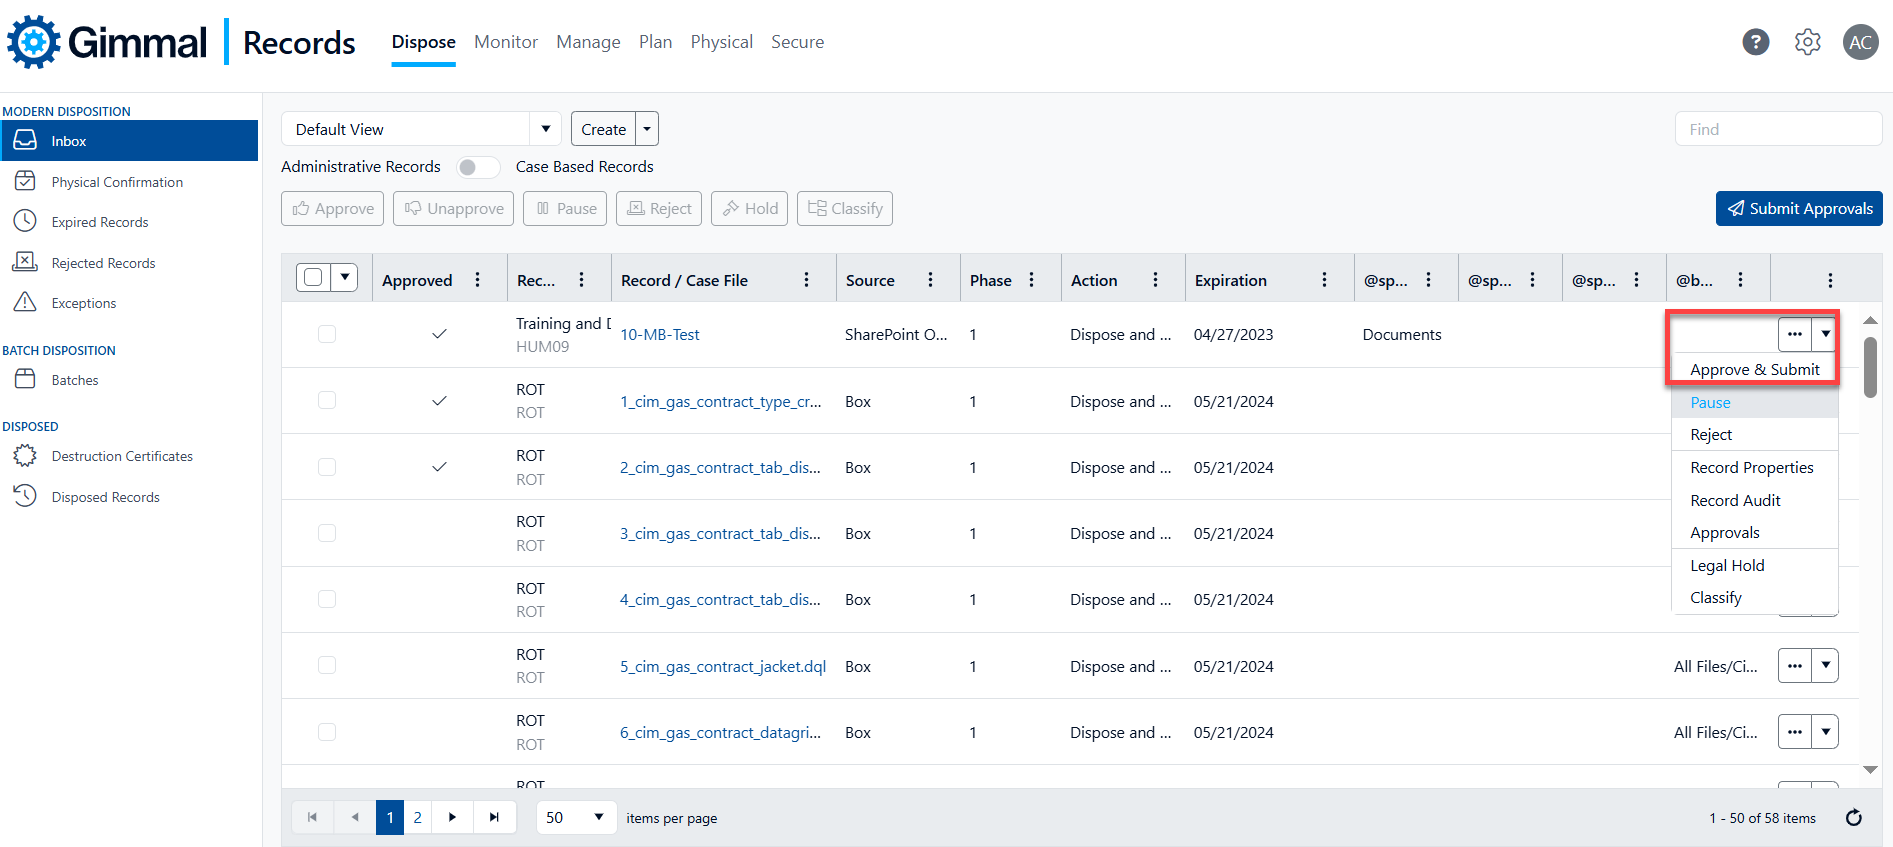Open column menu for Expiration header
This screenshot has width=1893, height=847.
1324,280
